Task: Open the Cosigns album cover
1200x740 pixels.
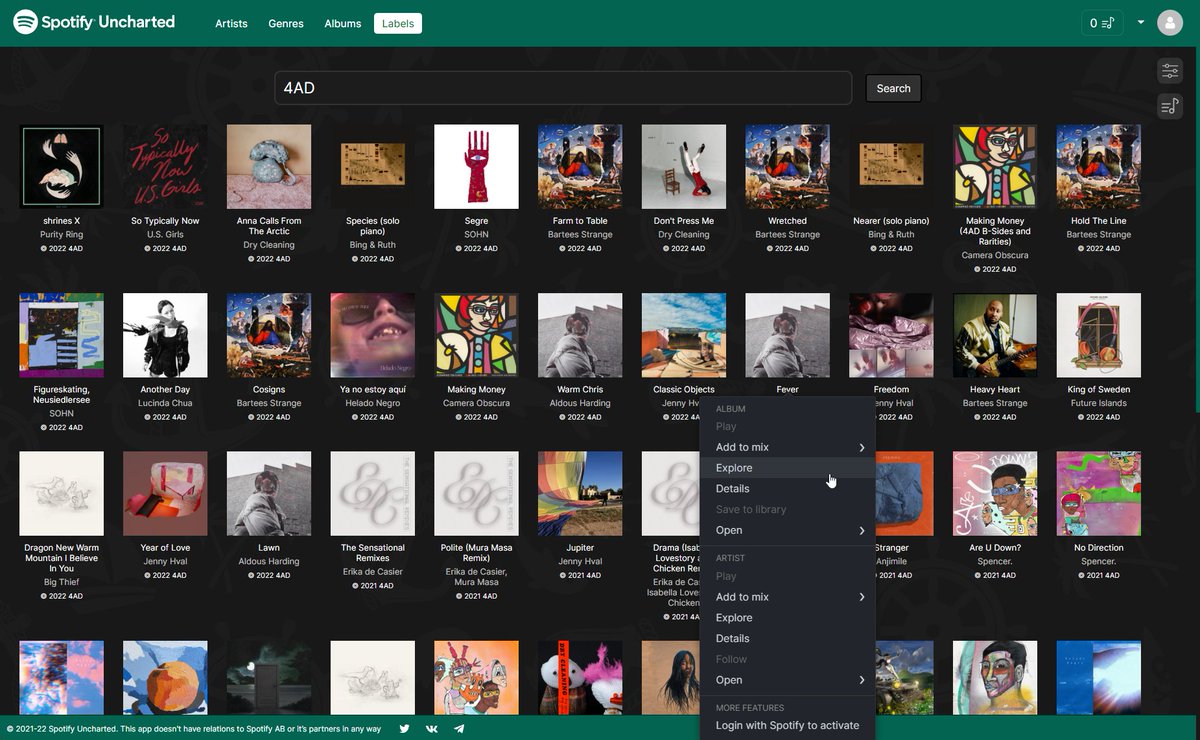Action: (269, 335)
